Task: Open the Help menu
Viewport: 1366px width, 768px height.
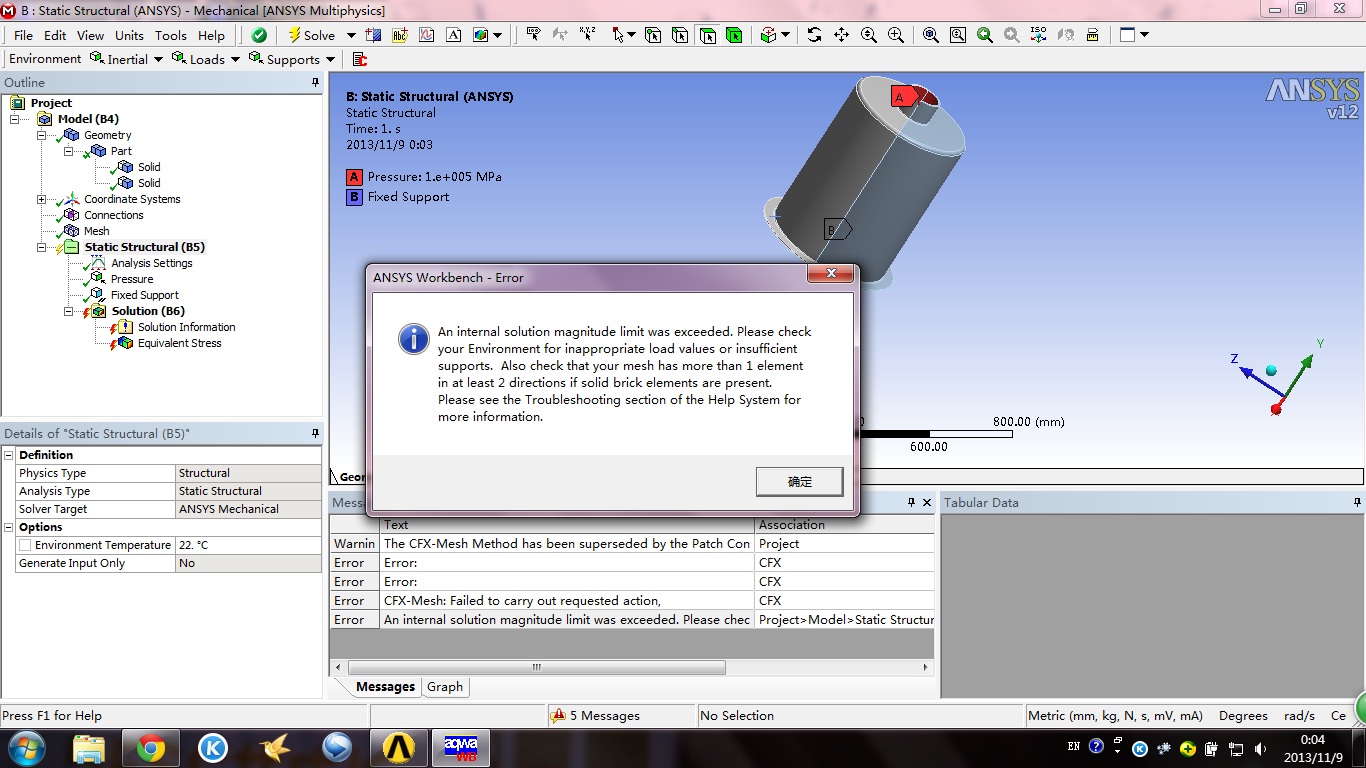Action: (x=211, y=35)
